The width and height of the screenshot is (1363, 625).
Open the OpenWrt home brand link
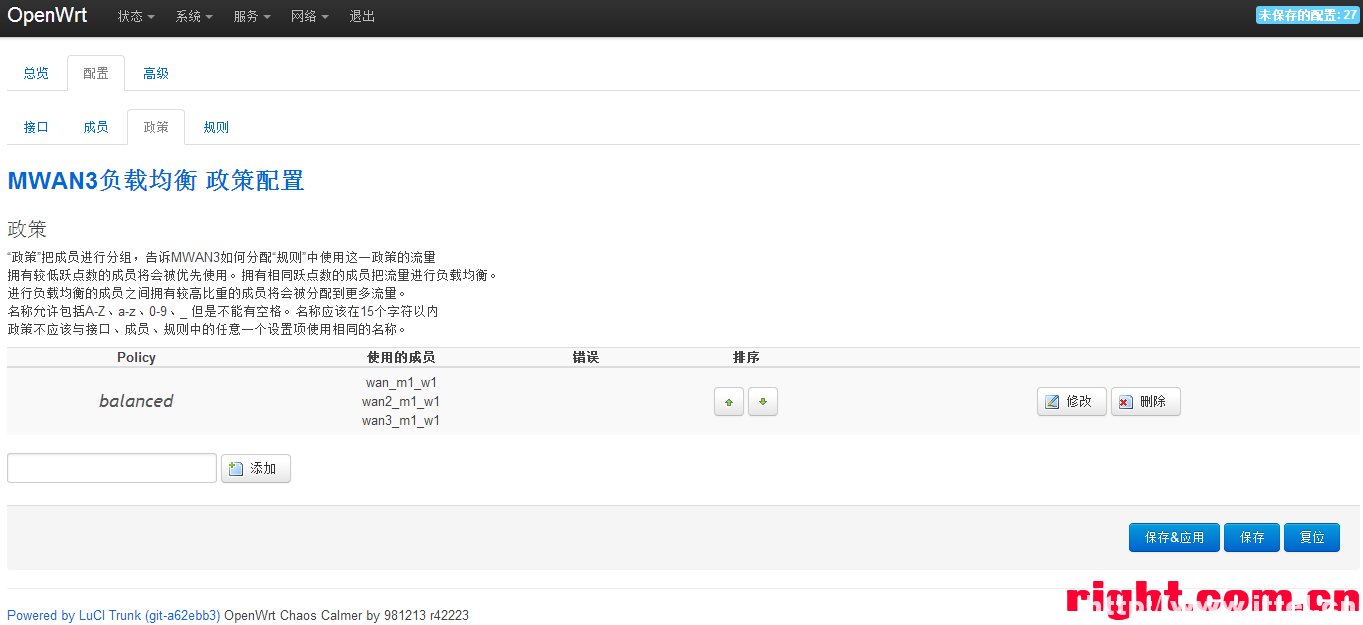point(47,15)
